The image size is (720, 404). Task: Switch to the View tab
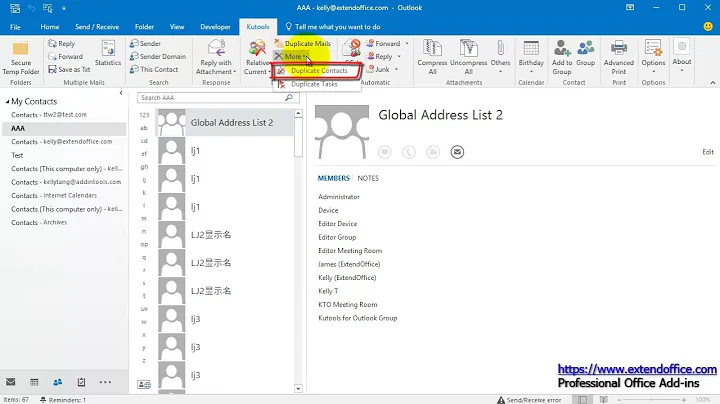pos(177,27)
